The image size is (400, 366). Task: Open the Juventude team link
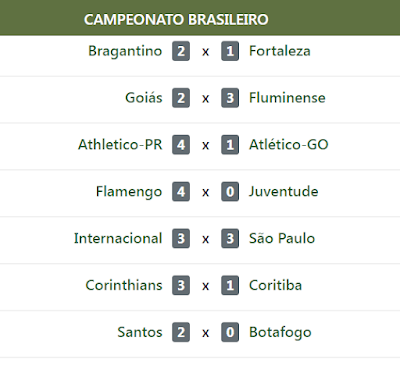tap(284, 192)
